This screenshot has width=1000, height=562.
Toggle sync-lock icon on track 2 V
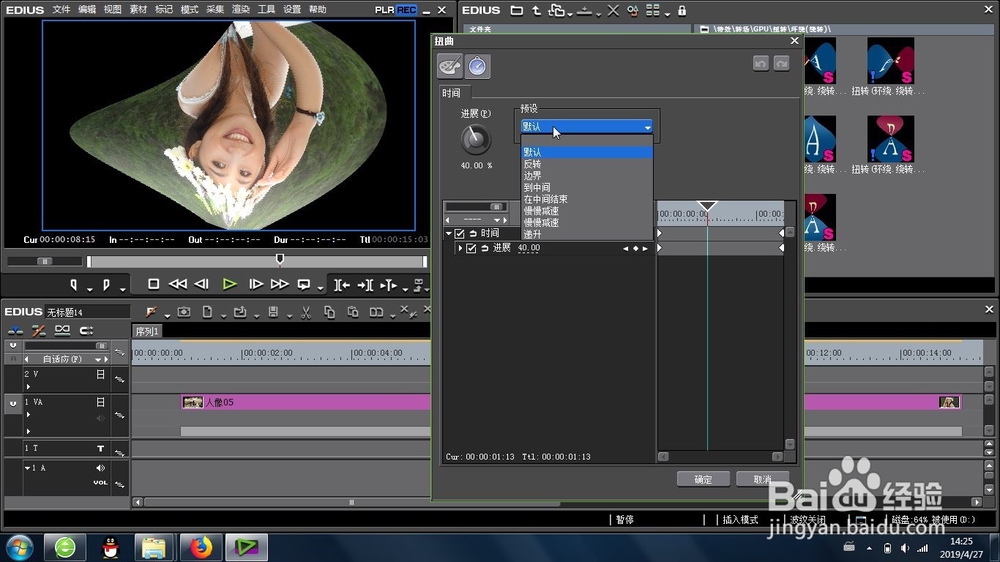[x=119, y=379]
